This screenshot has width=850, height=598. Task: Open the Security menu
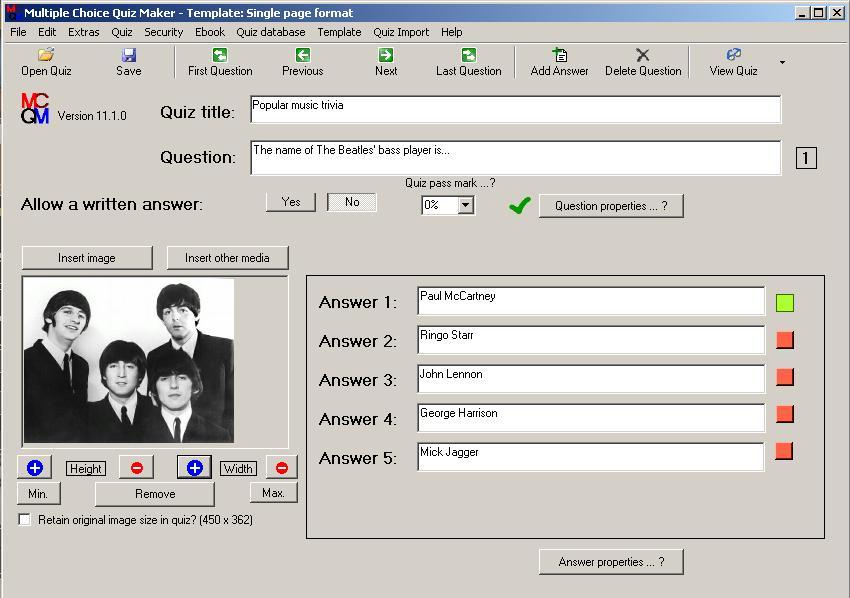(x=164, y=32)
